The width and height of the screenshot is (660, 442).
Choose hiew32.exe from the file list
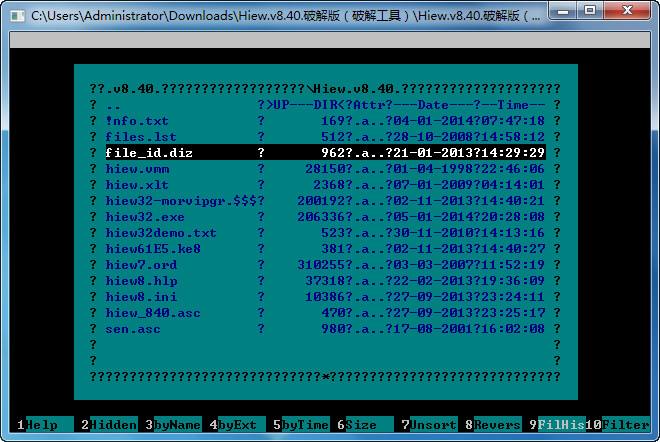(x=325, y=217)
